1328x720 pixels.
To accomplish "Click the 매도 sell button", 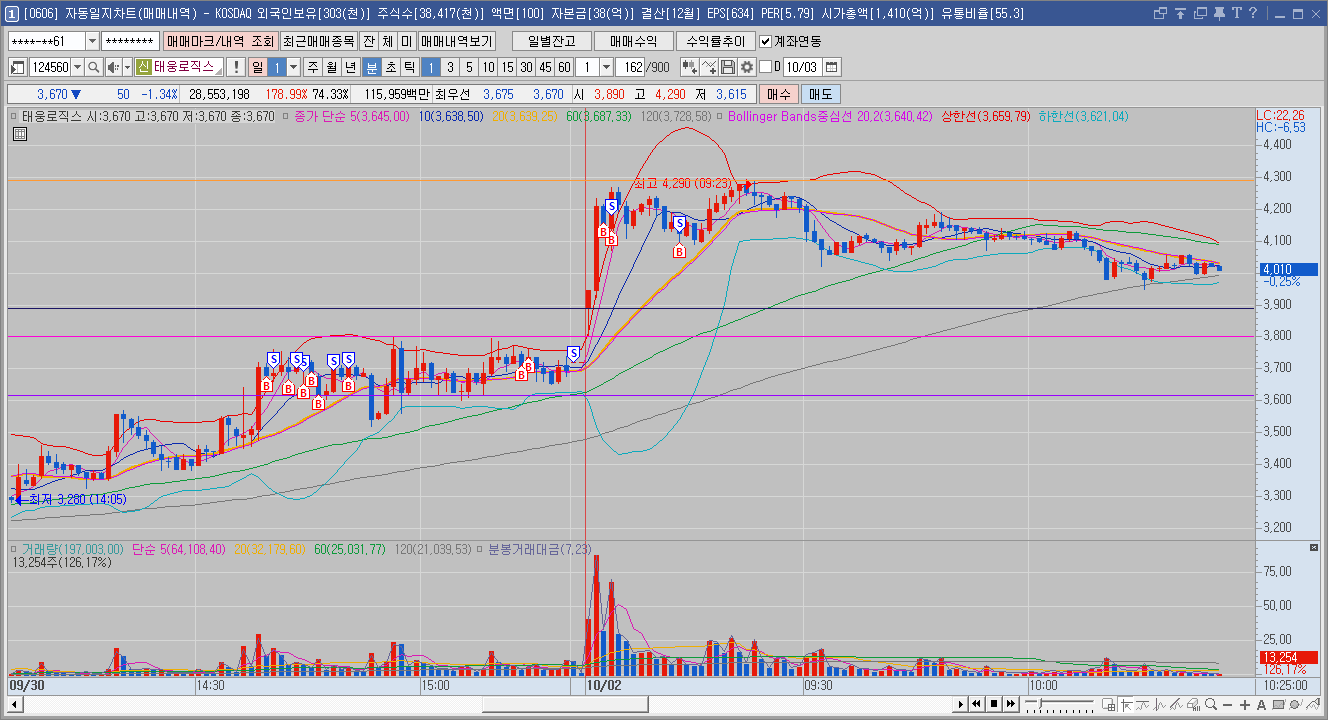I will point(820,94).
